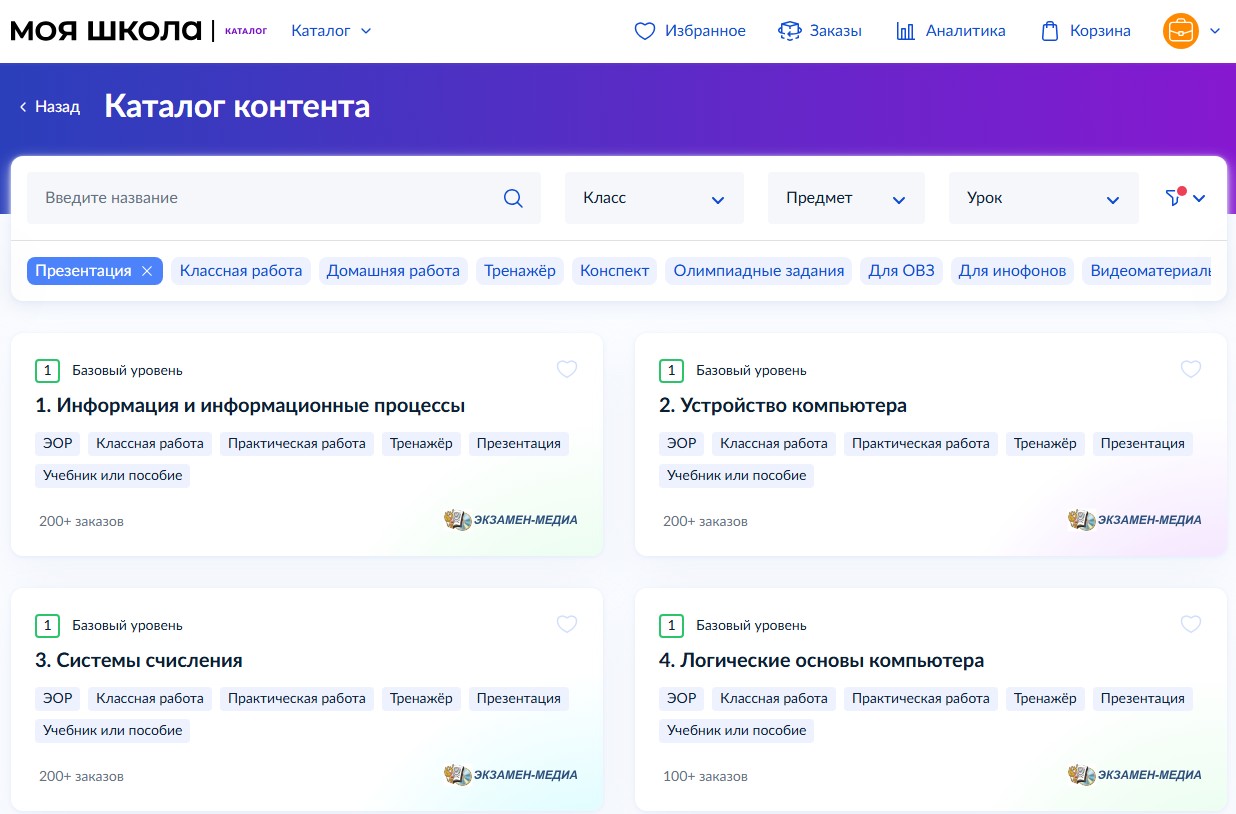
Task: Expand the Каталог menu in header
Action: (331, 31)
